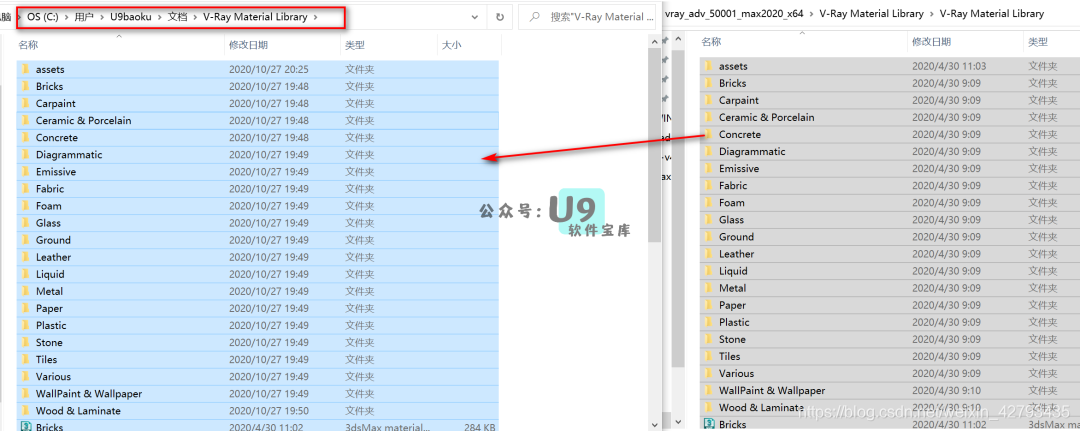The width and height of the screenshot is (1080, 431).
Task: Select WallPaint & Wallpaper in right window
Action: point(772,390)
